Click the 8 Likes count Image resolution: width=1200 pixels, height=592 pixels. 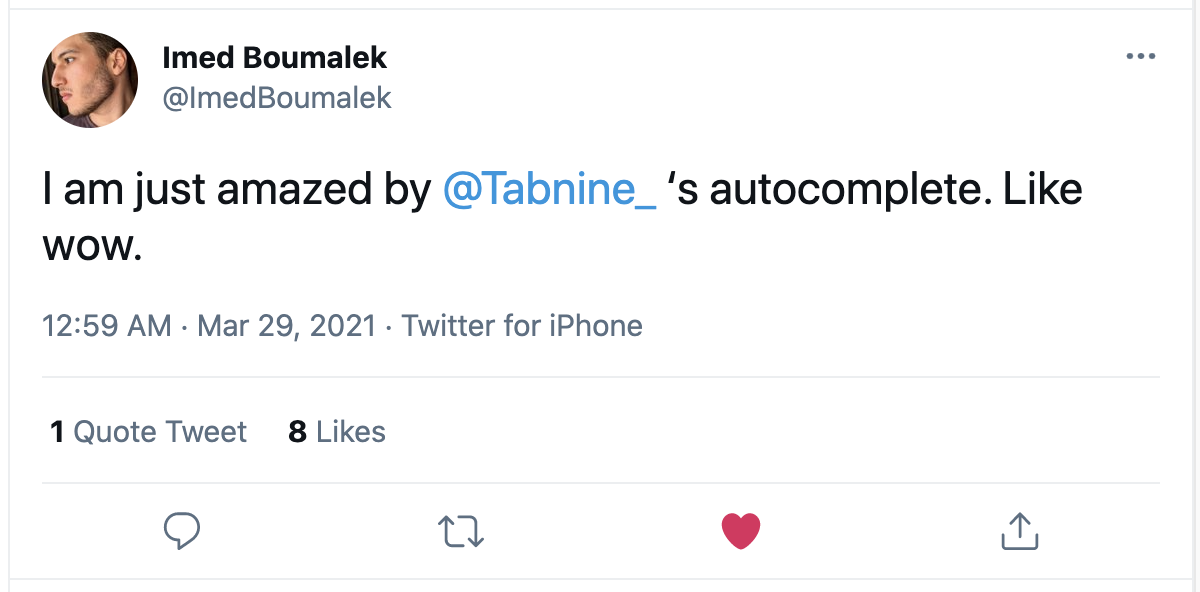[336, 431]
